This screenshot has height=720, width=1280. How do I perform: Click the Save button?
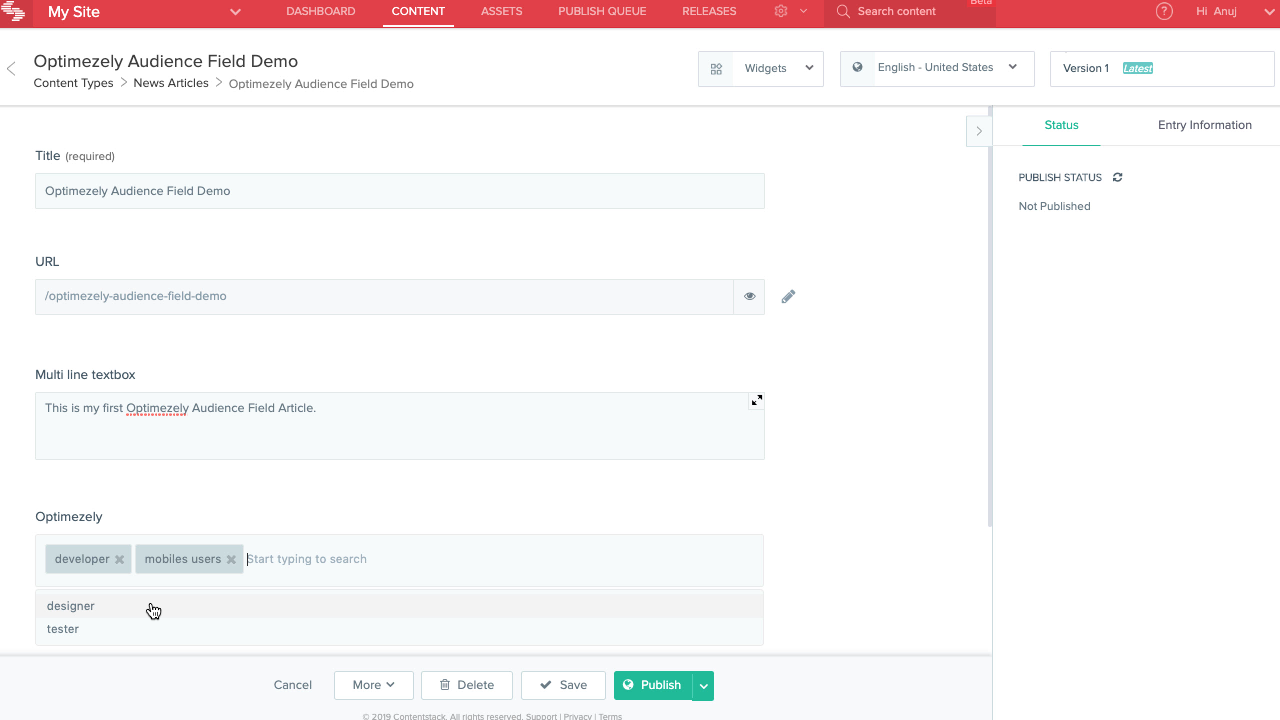[563, 685]
